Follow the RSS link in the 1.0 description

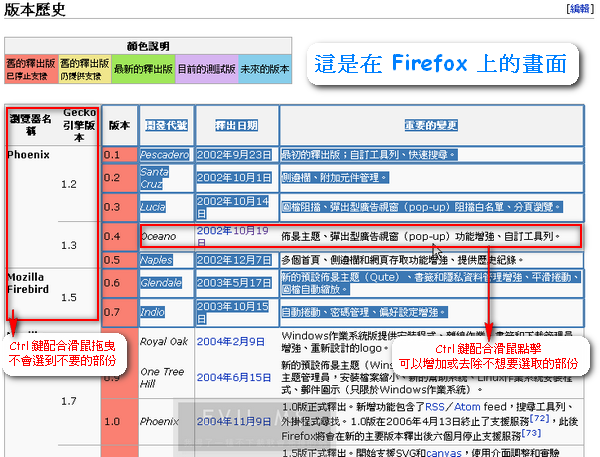(435, 406)
